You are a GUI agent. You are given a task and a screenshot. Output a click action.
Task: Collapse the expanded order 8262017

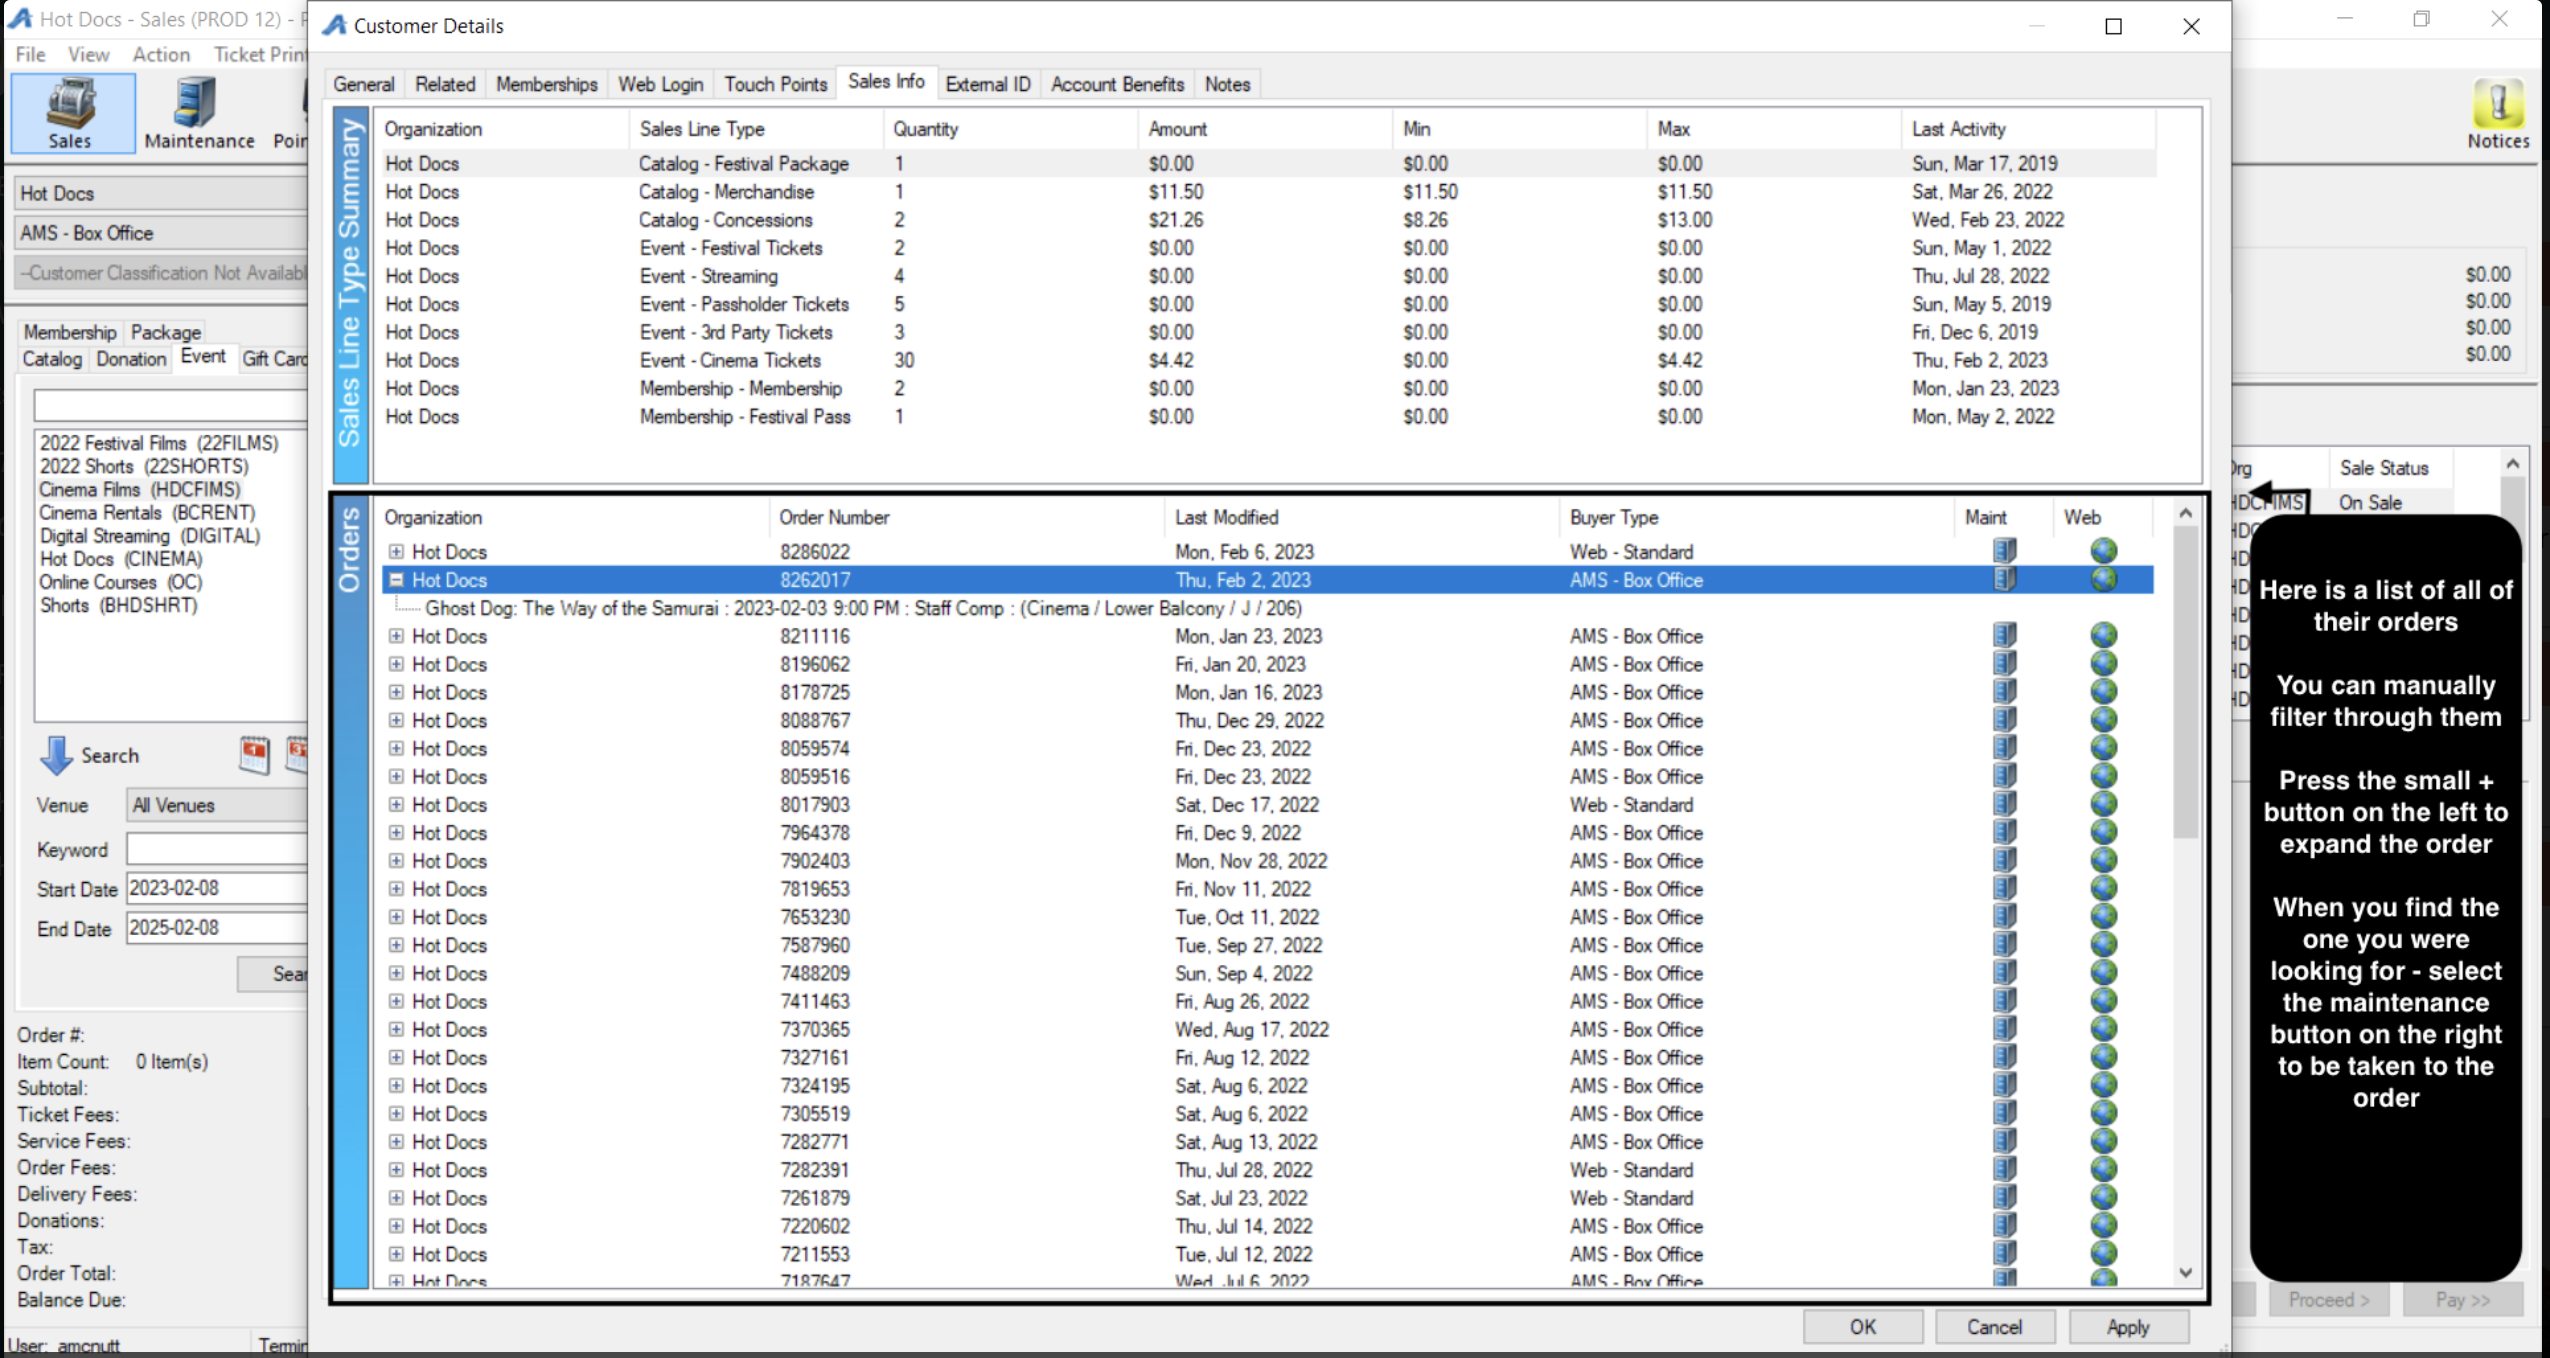pos(396,580)
